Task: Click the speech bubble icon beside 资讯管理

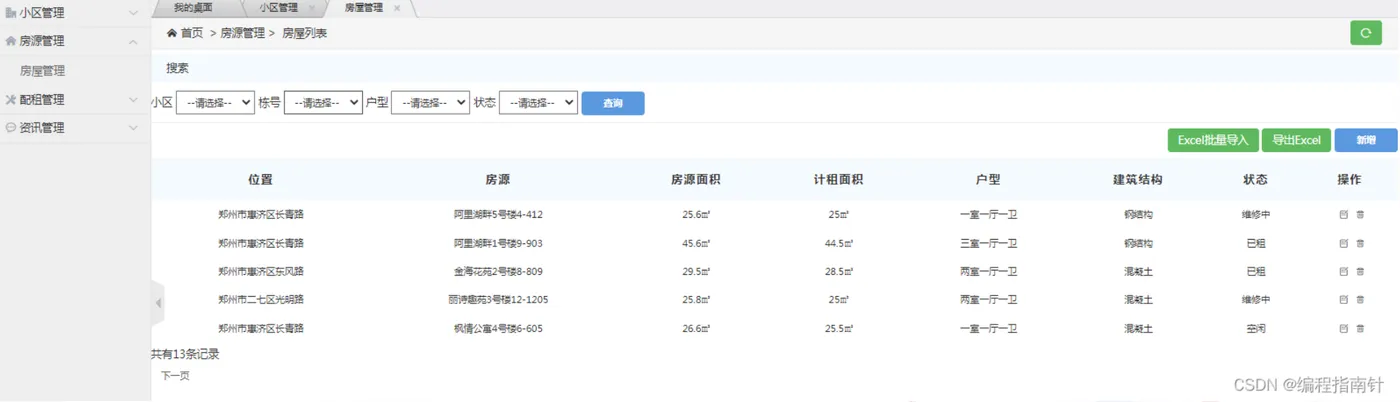Action: (11, 128)
